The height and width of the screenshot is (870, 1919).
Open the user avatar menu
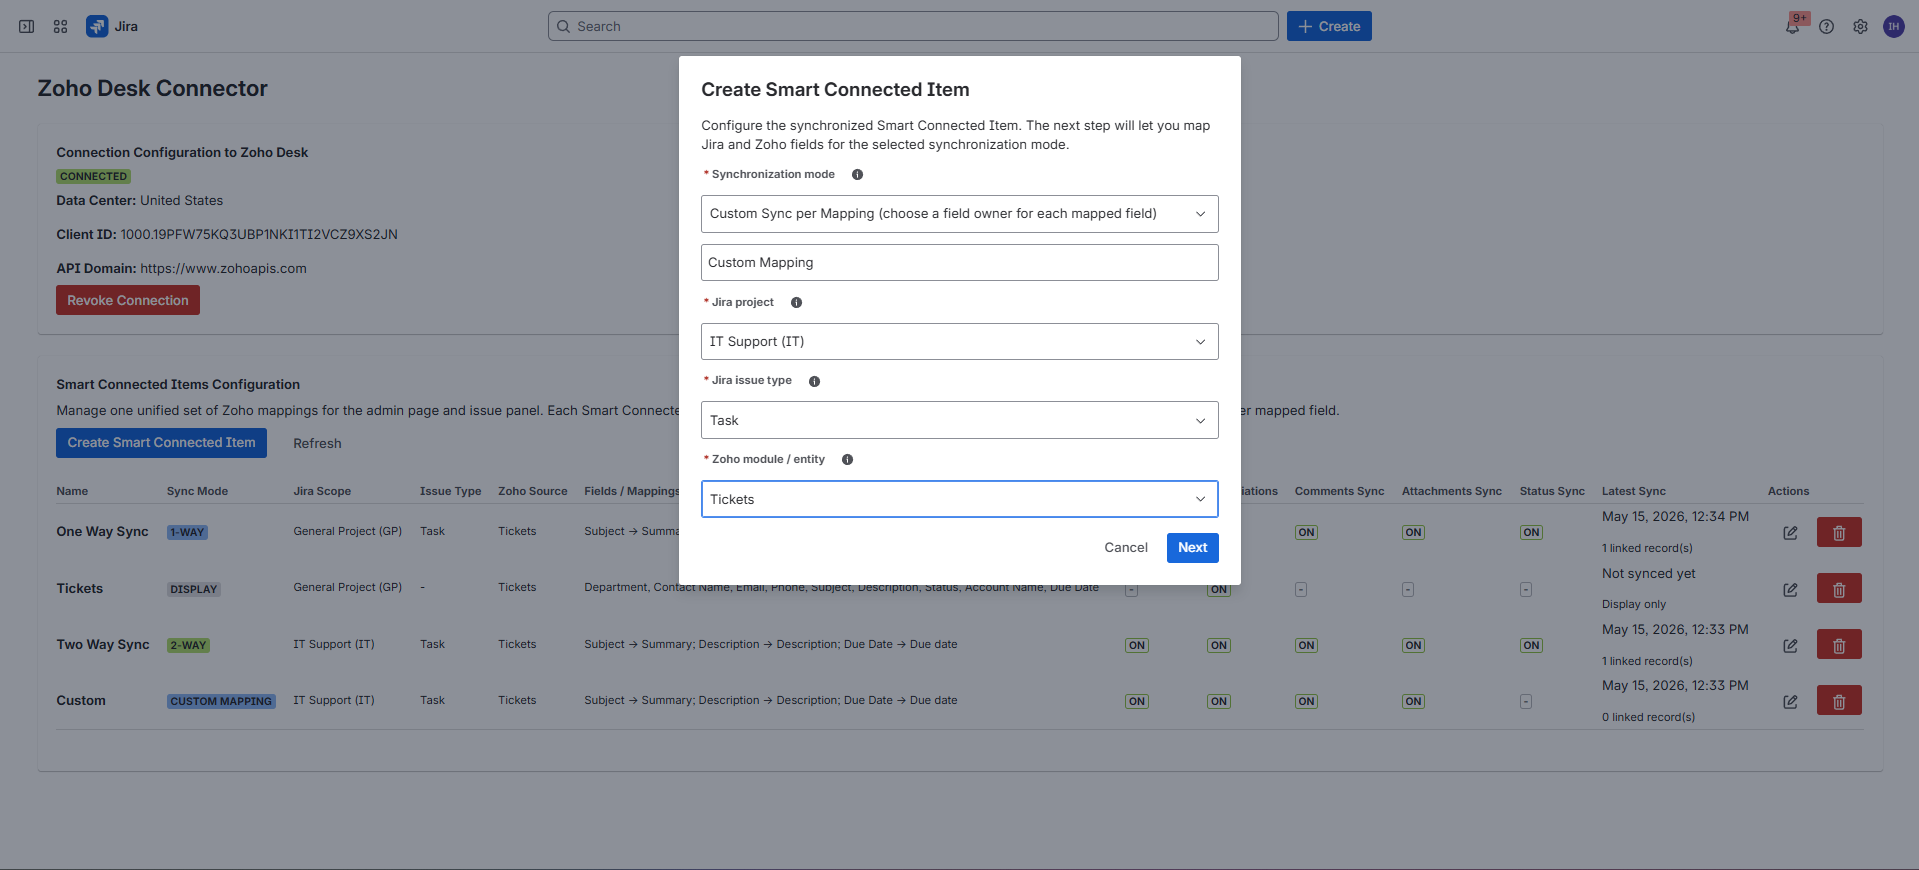click(x=1894, y=27)
